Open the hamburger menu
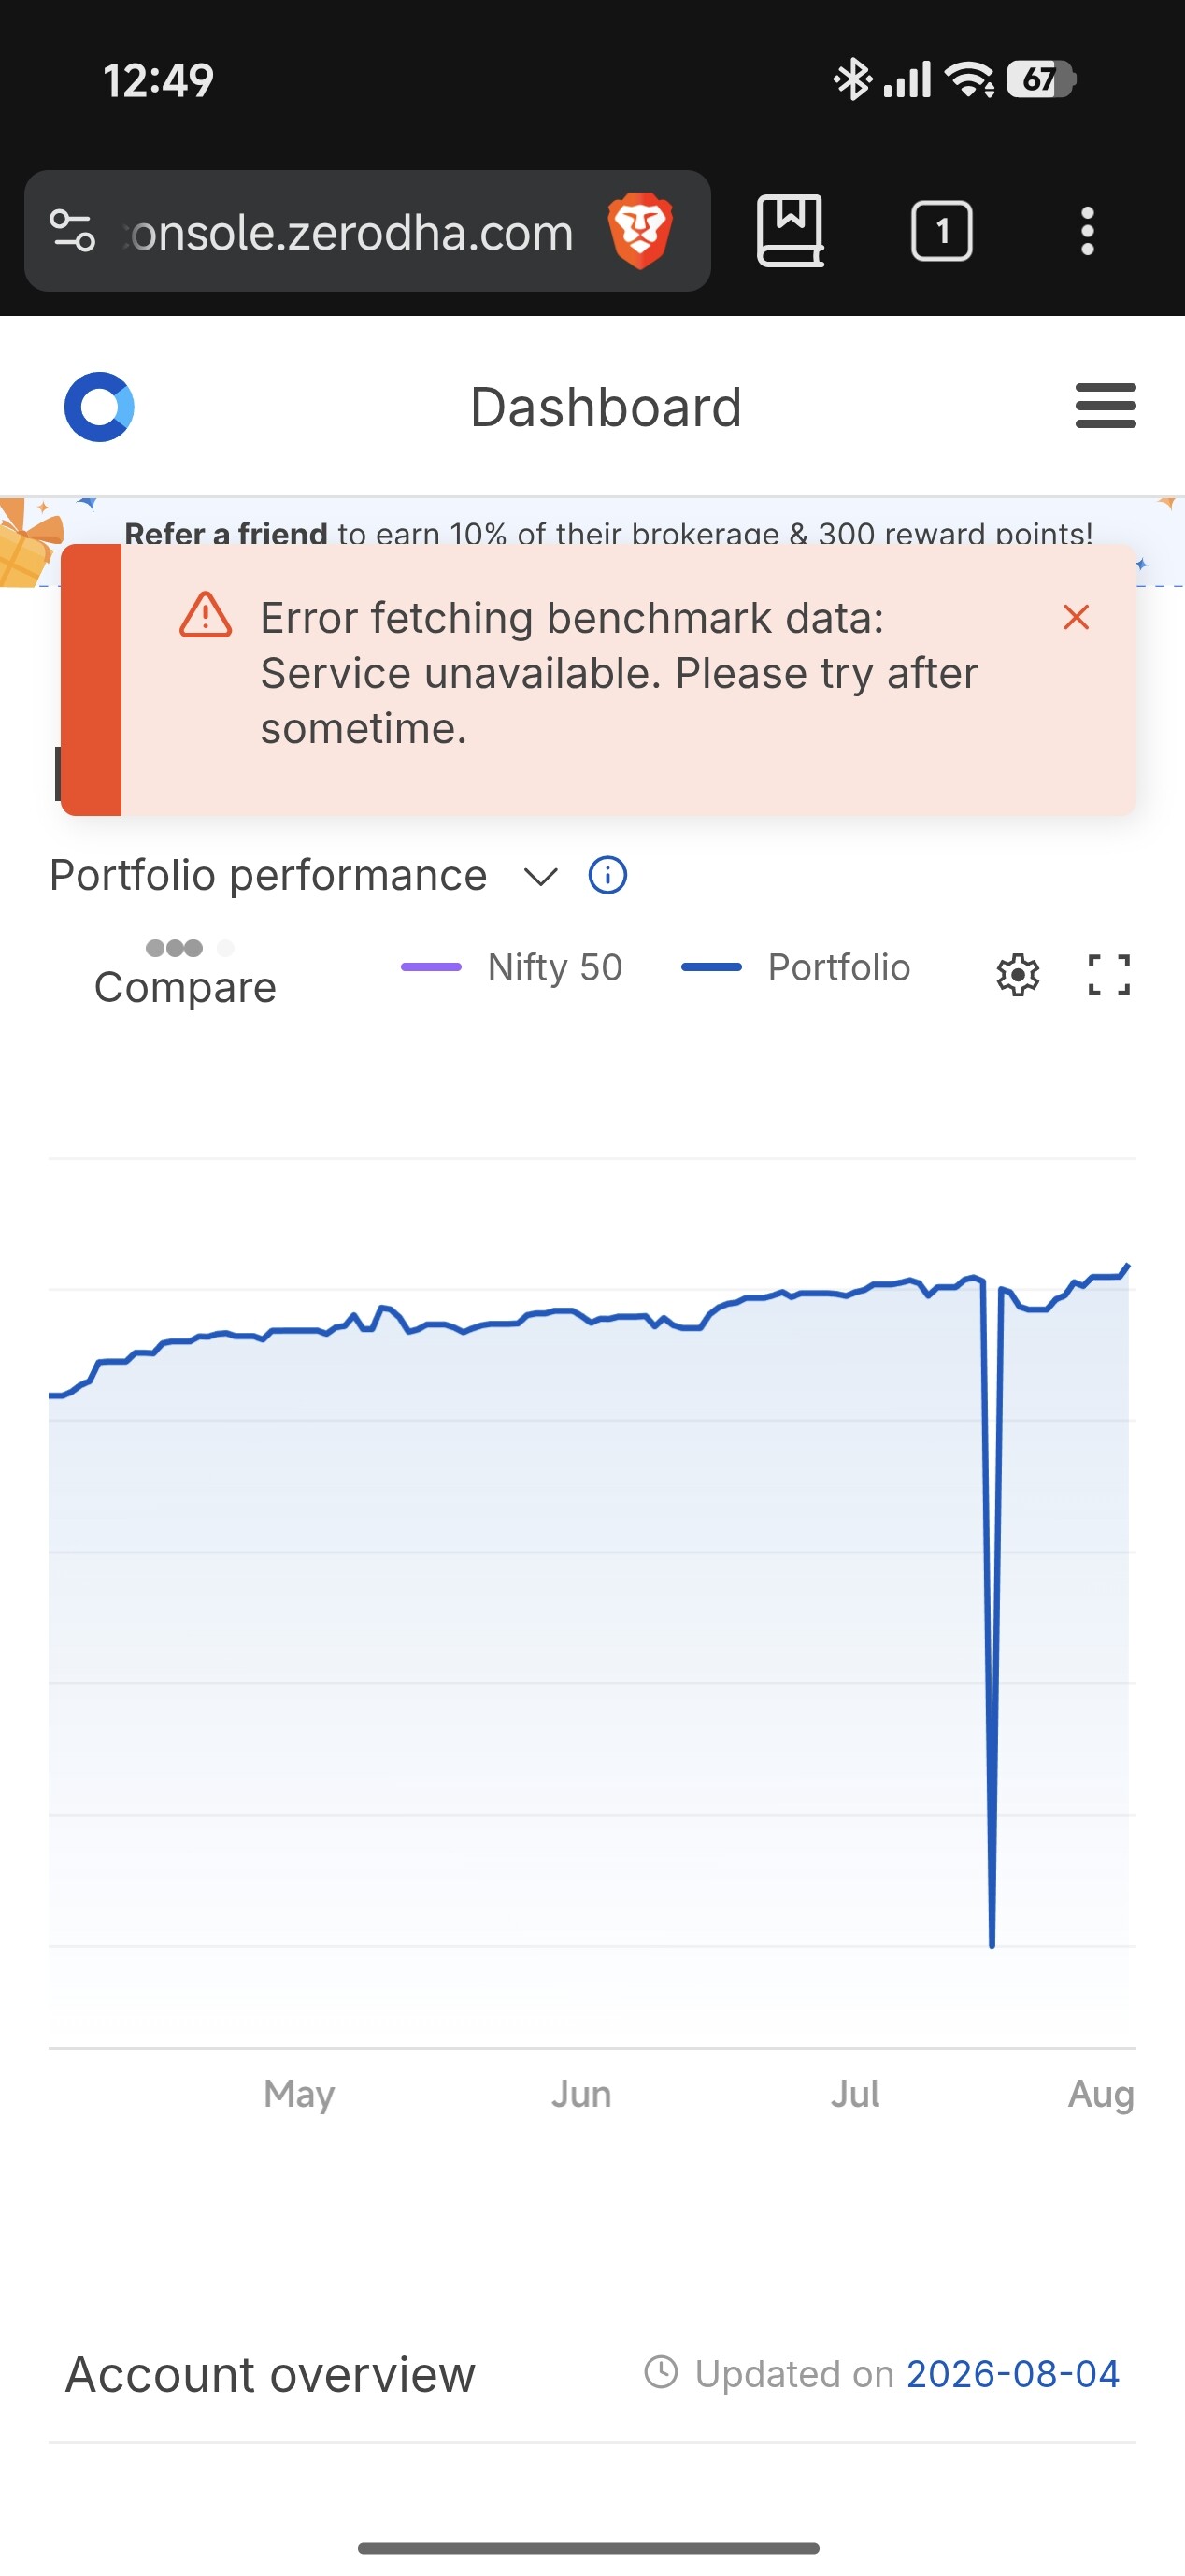The height and width of the screenshot is (2576, 1185). pyautogui.click(x=1105, y=406)
